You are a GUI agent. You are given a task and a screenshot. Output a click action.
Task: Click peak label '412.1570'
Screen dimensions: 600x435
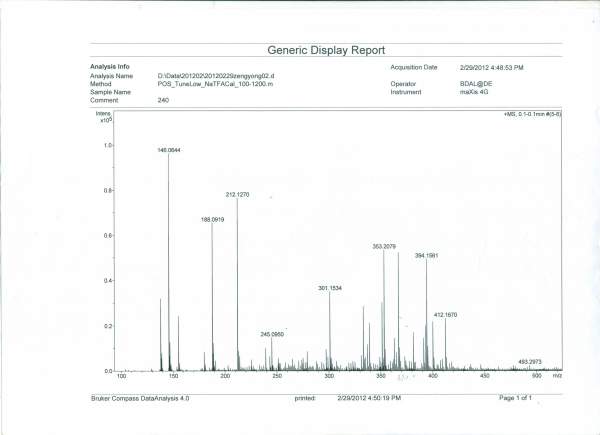(445, 315)
